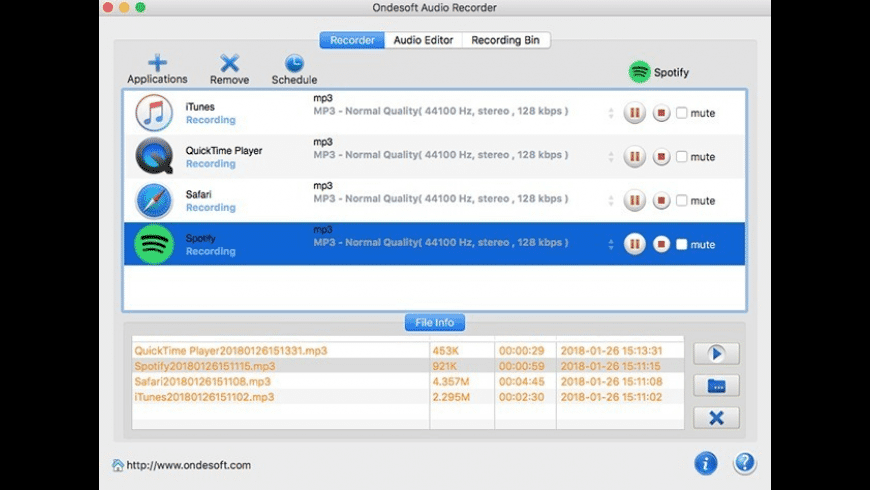Play the selected recorded file
Viewport: 870px width, 490px height.
pos(716,353)
